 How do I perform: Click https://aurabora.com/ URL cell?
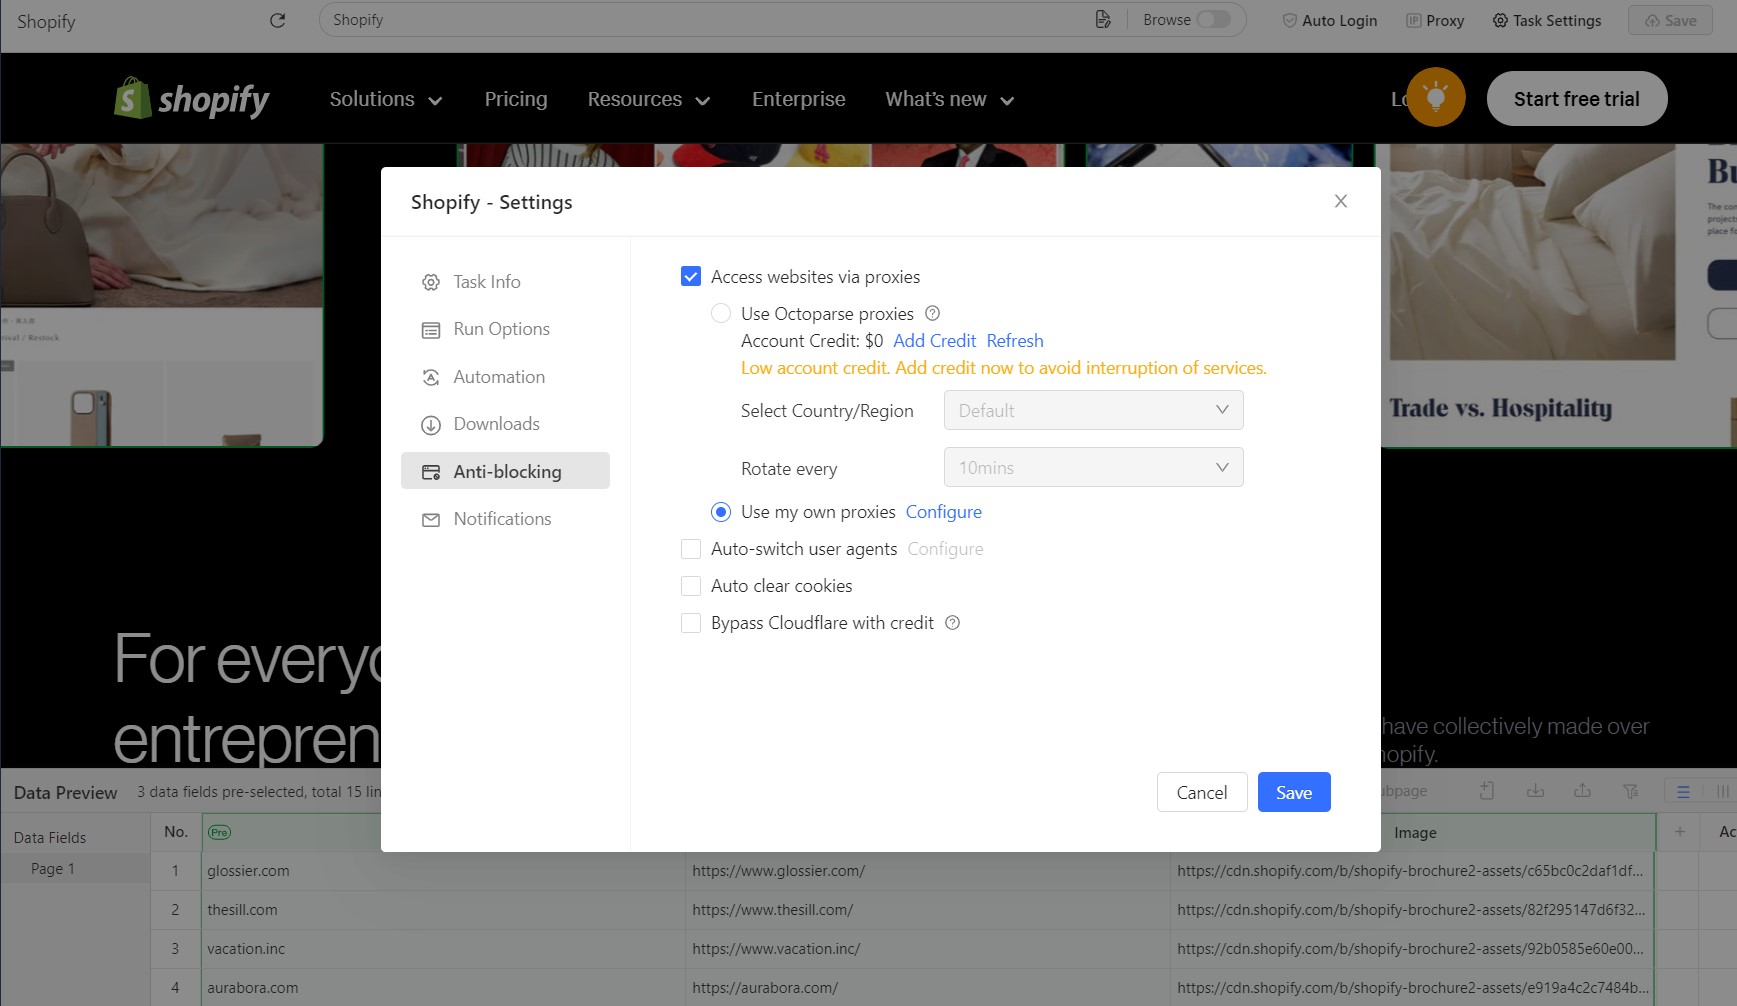927,988
